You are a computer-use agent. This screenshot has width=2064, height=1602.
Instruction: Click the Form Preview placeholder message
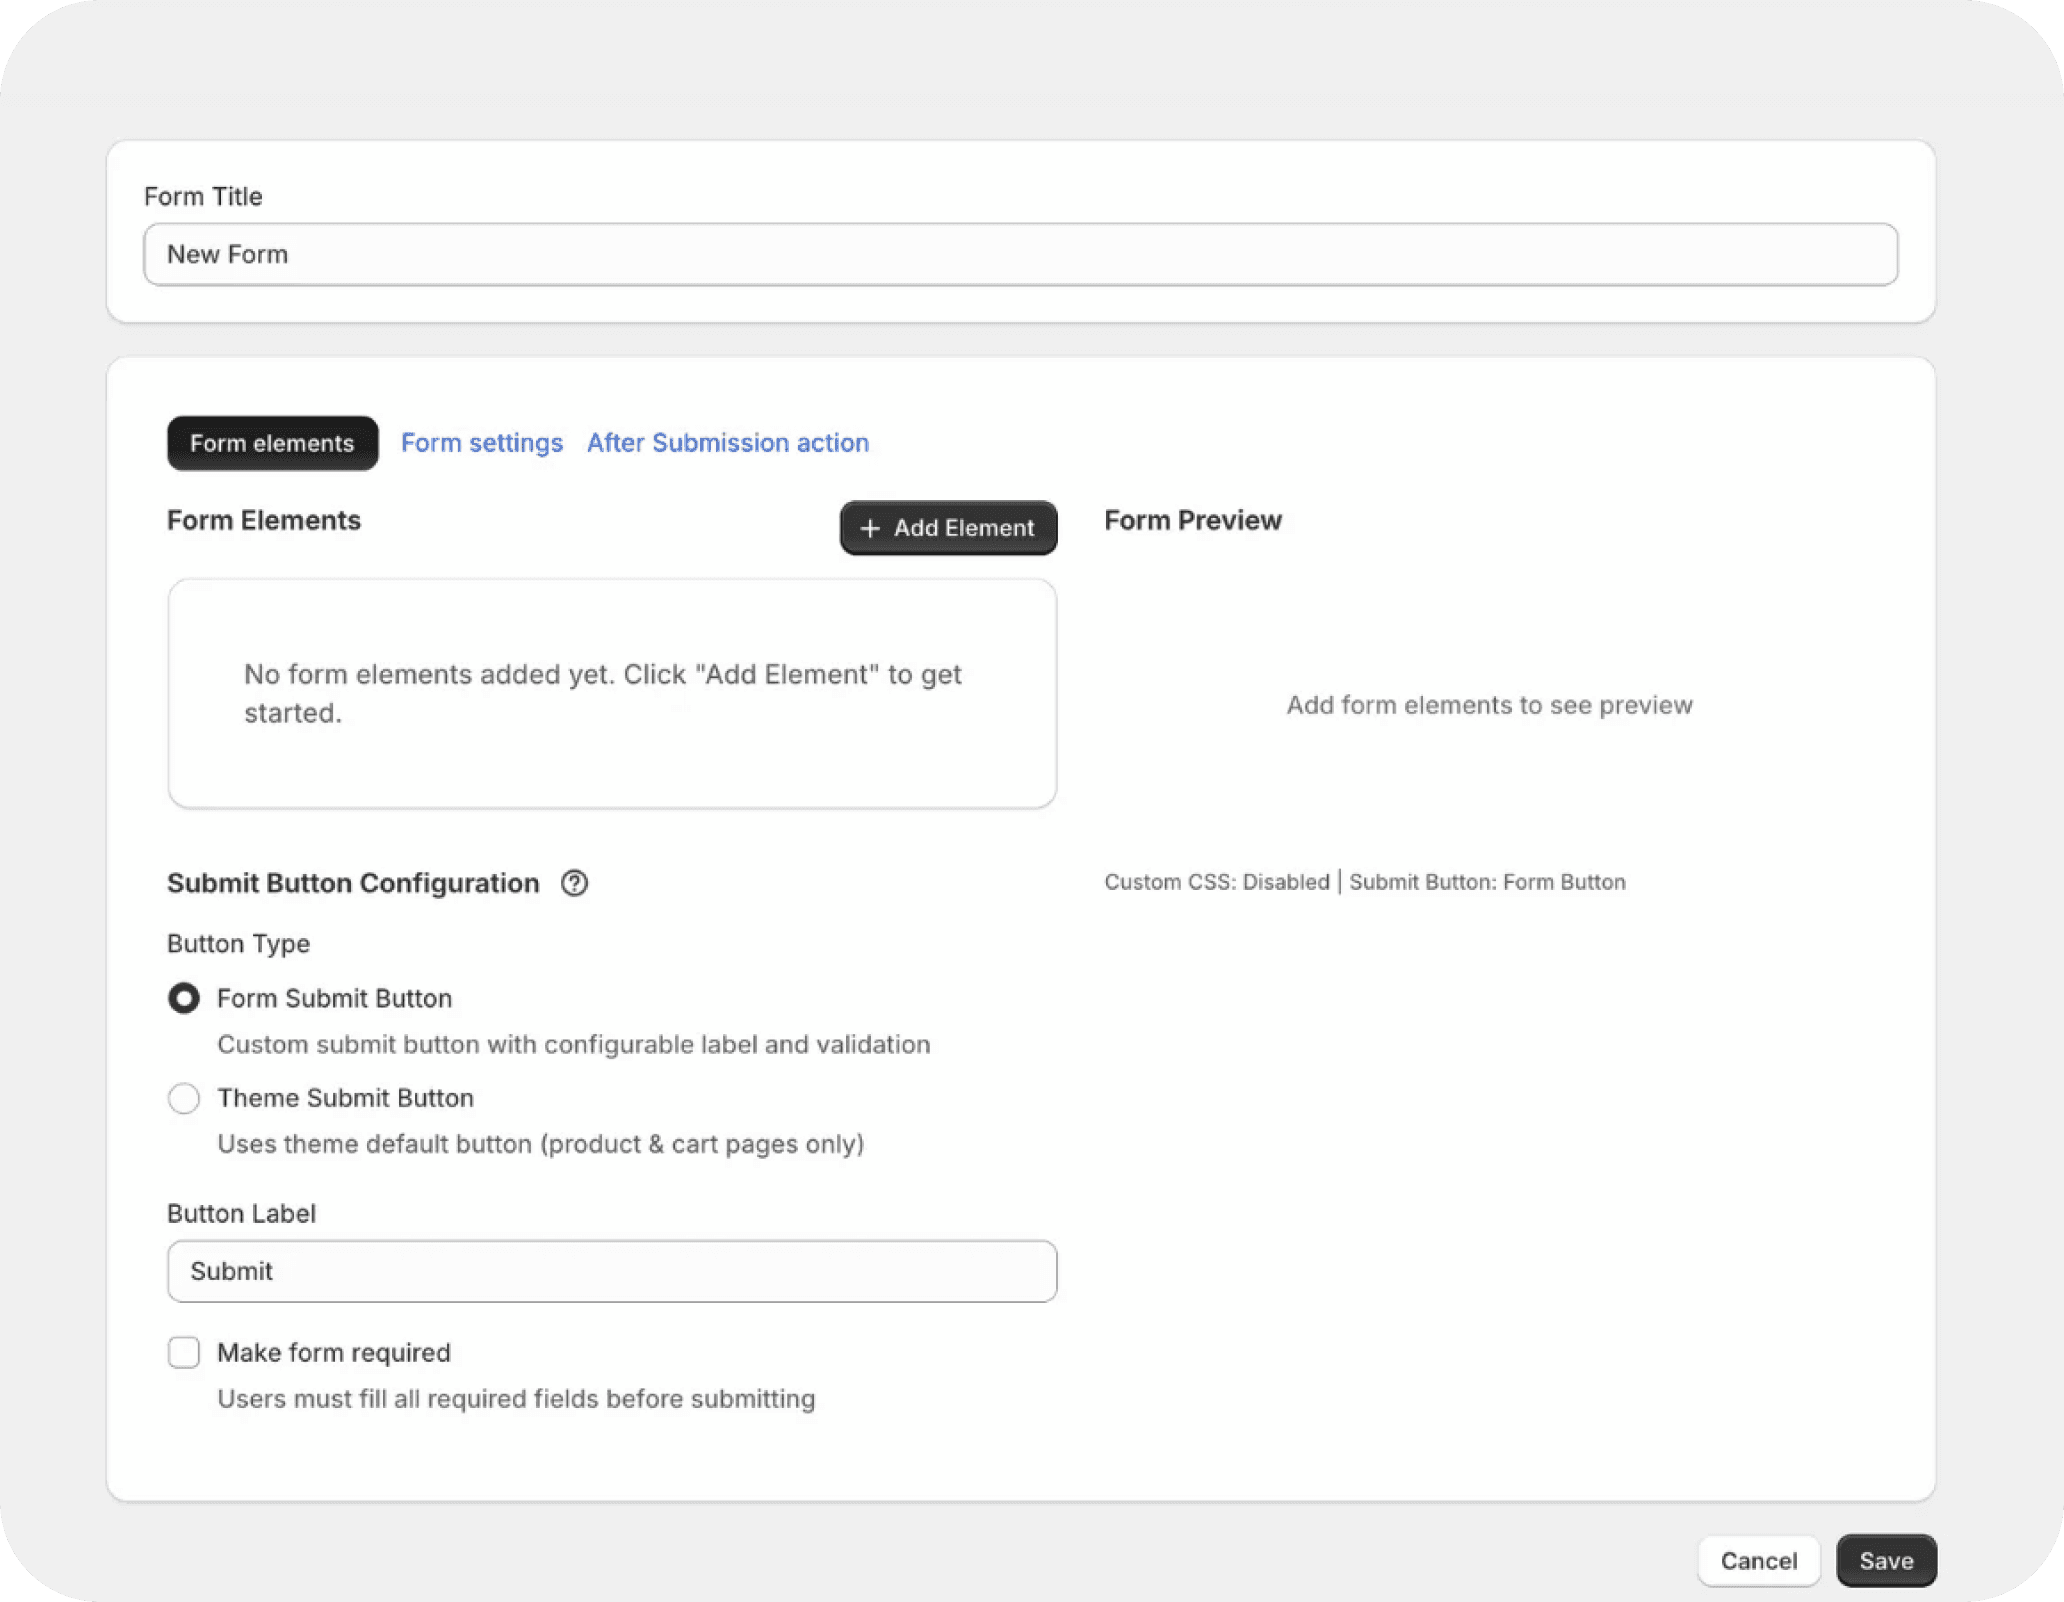click(1489, 705)
